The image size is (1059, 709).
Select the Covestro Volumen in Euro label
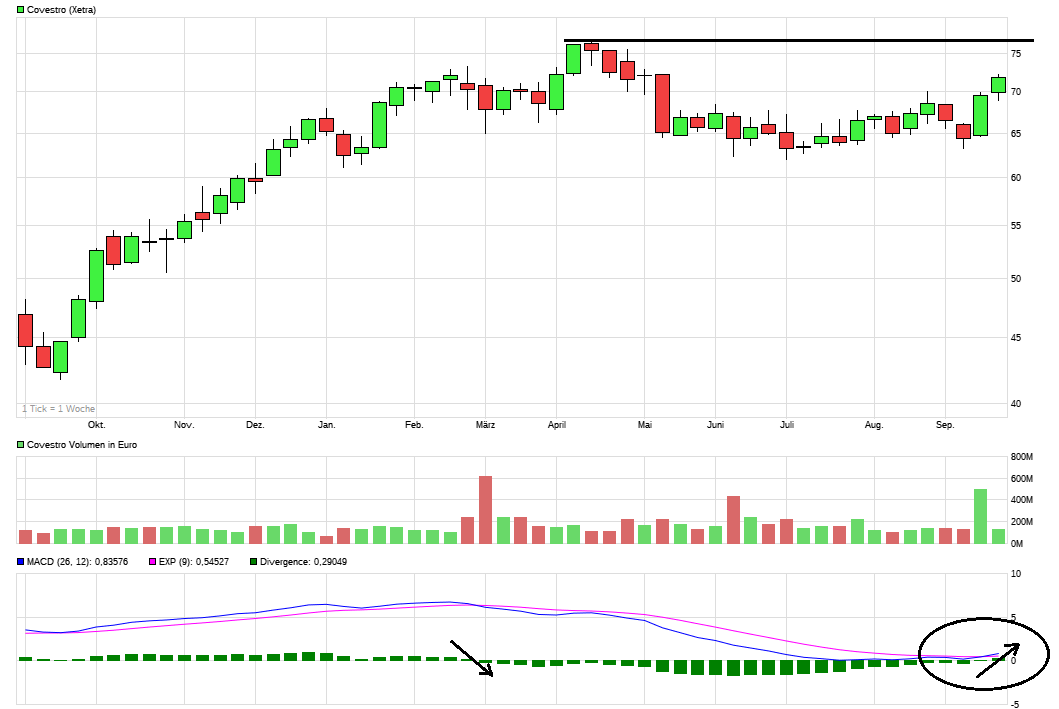pos(82,445)
